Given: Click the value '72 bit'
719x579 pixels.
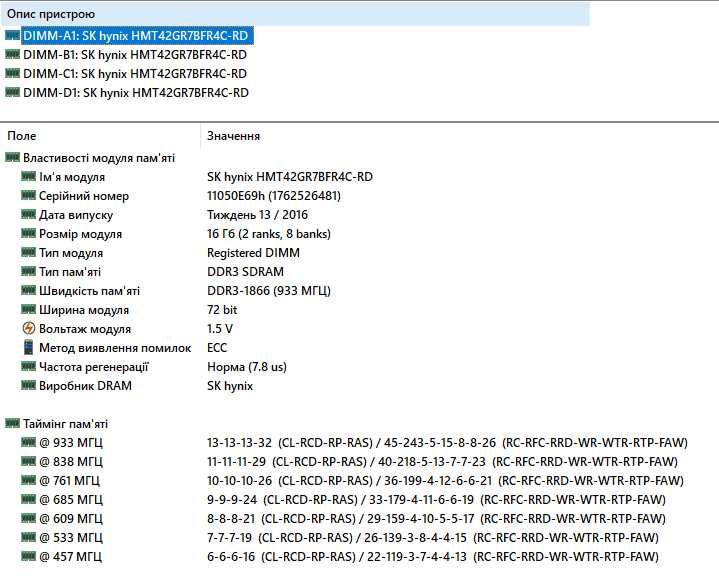Looking at the screenshot, I should (x=222, y=310).
